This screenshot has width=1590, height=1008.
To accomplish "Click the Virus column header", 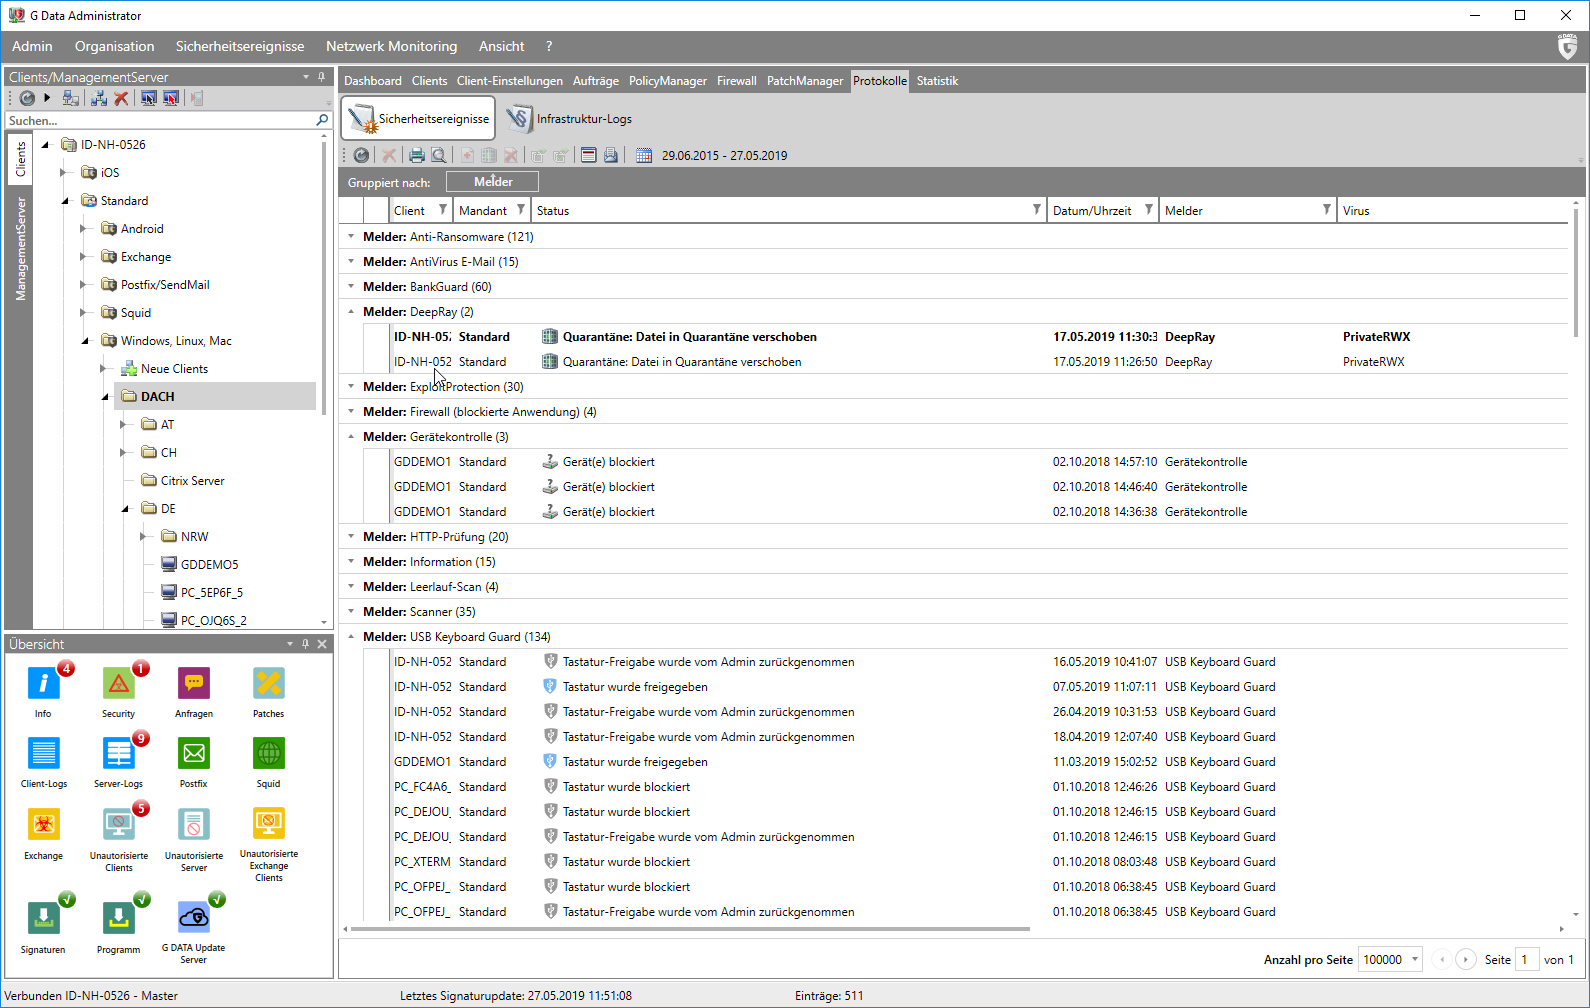I will (1454, 210).
